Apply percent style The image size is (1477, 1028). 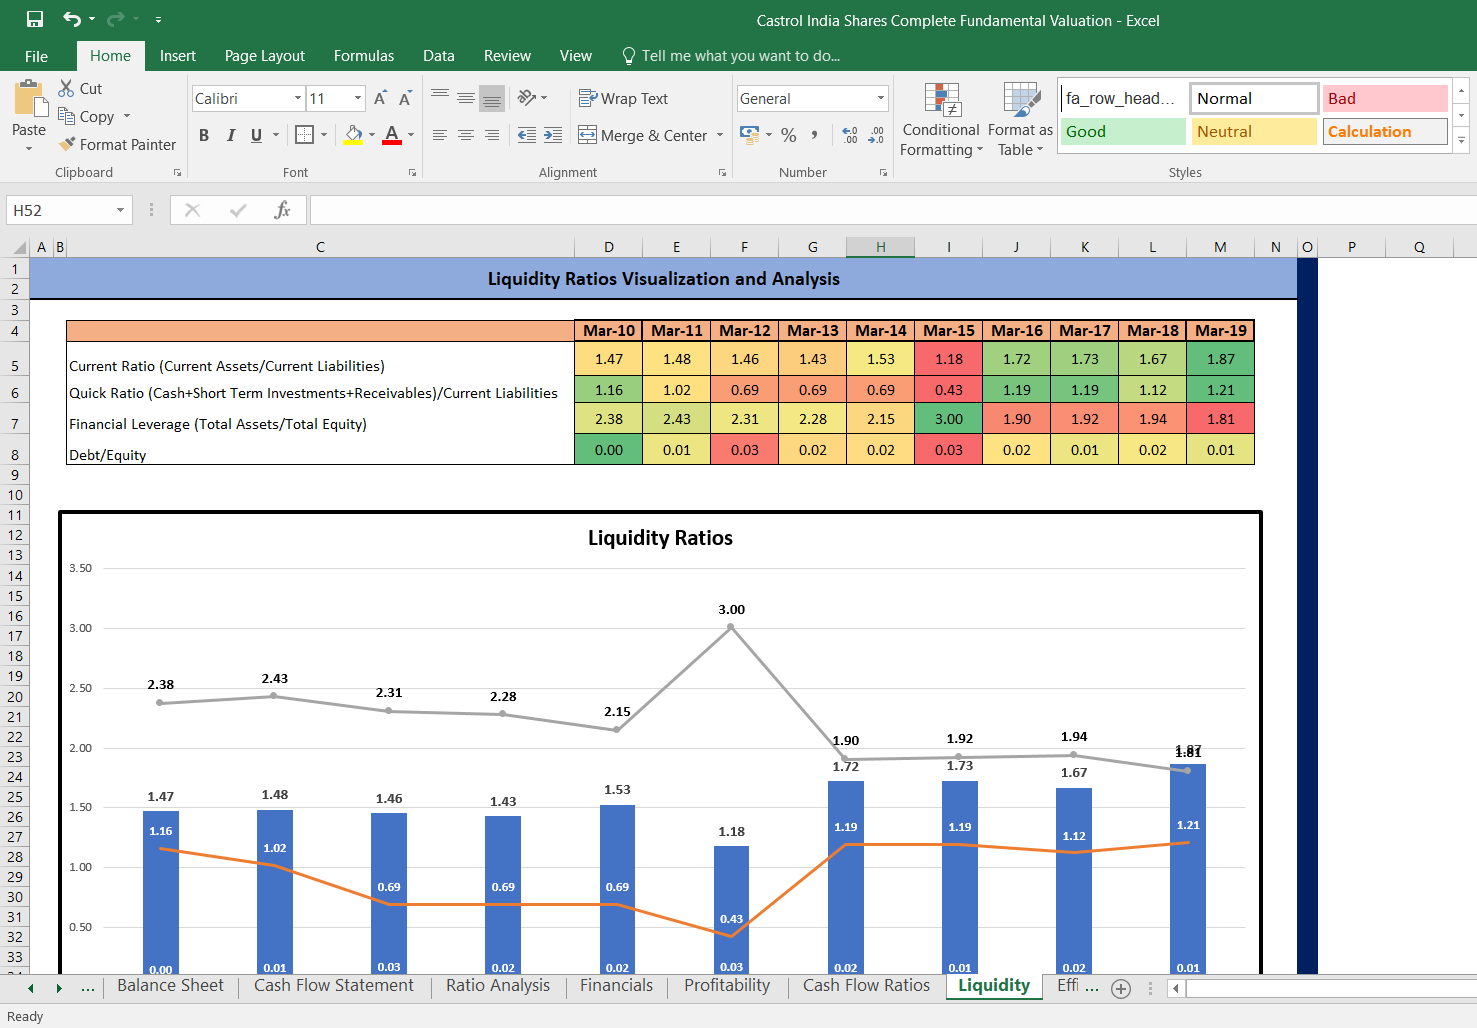click(789, 135)
